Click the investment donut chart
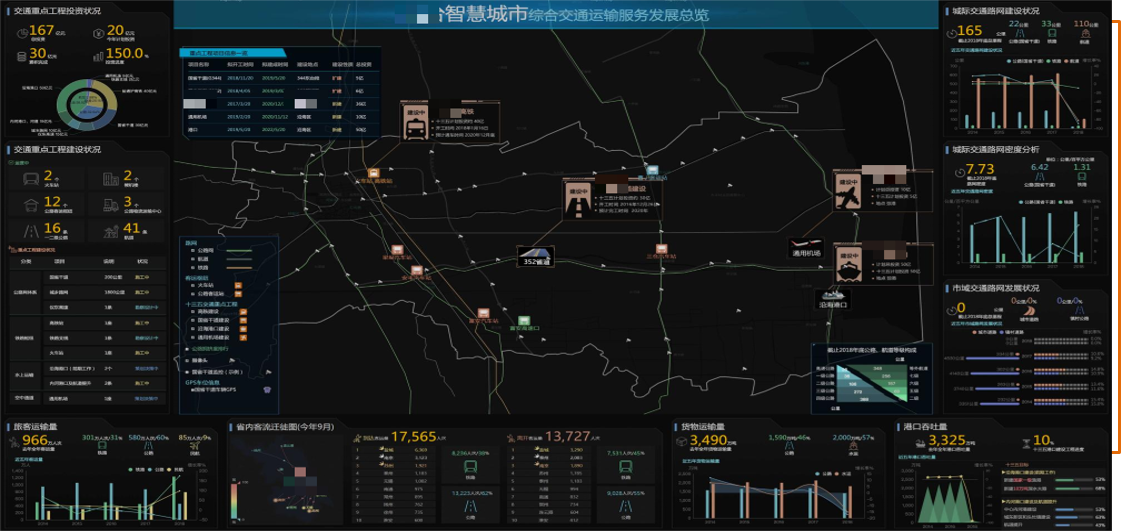The image size is (1121, 531). 86,105
